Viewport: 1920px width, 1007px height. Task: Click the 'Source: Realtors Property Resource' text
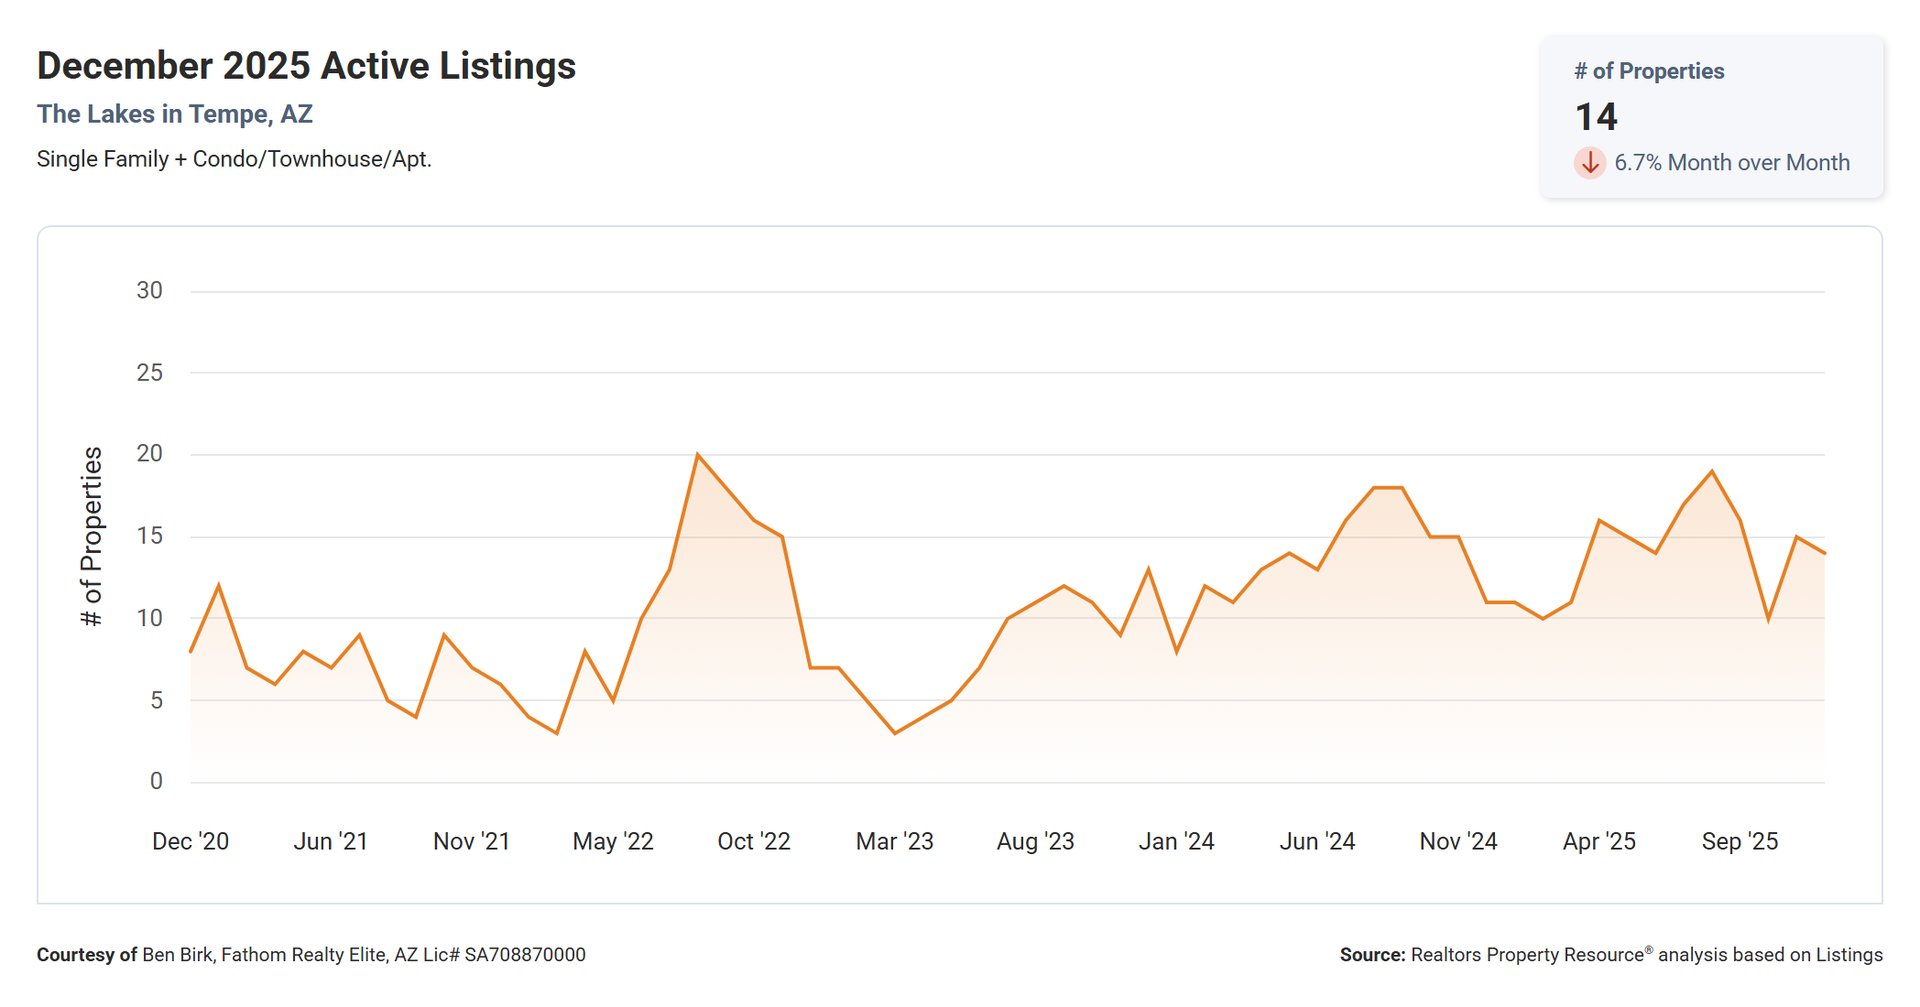(1610, 955)
